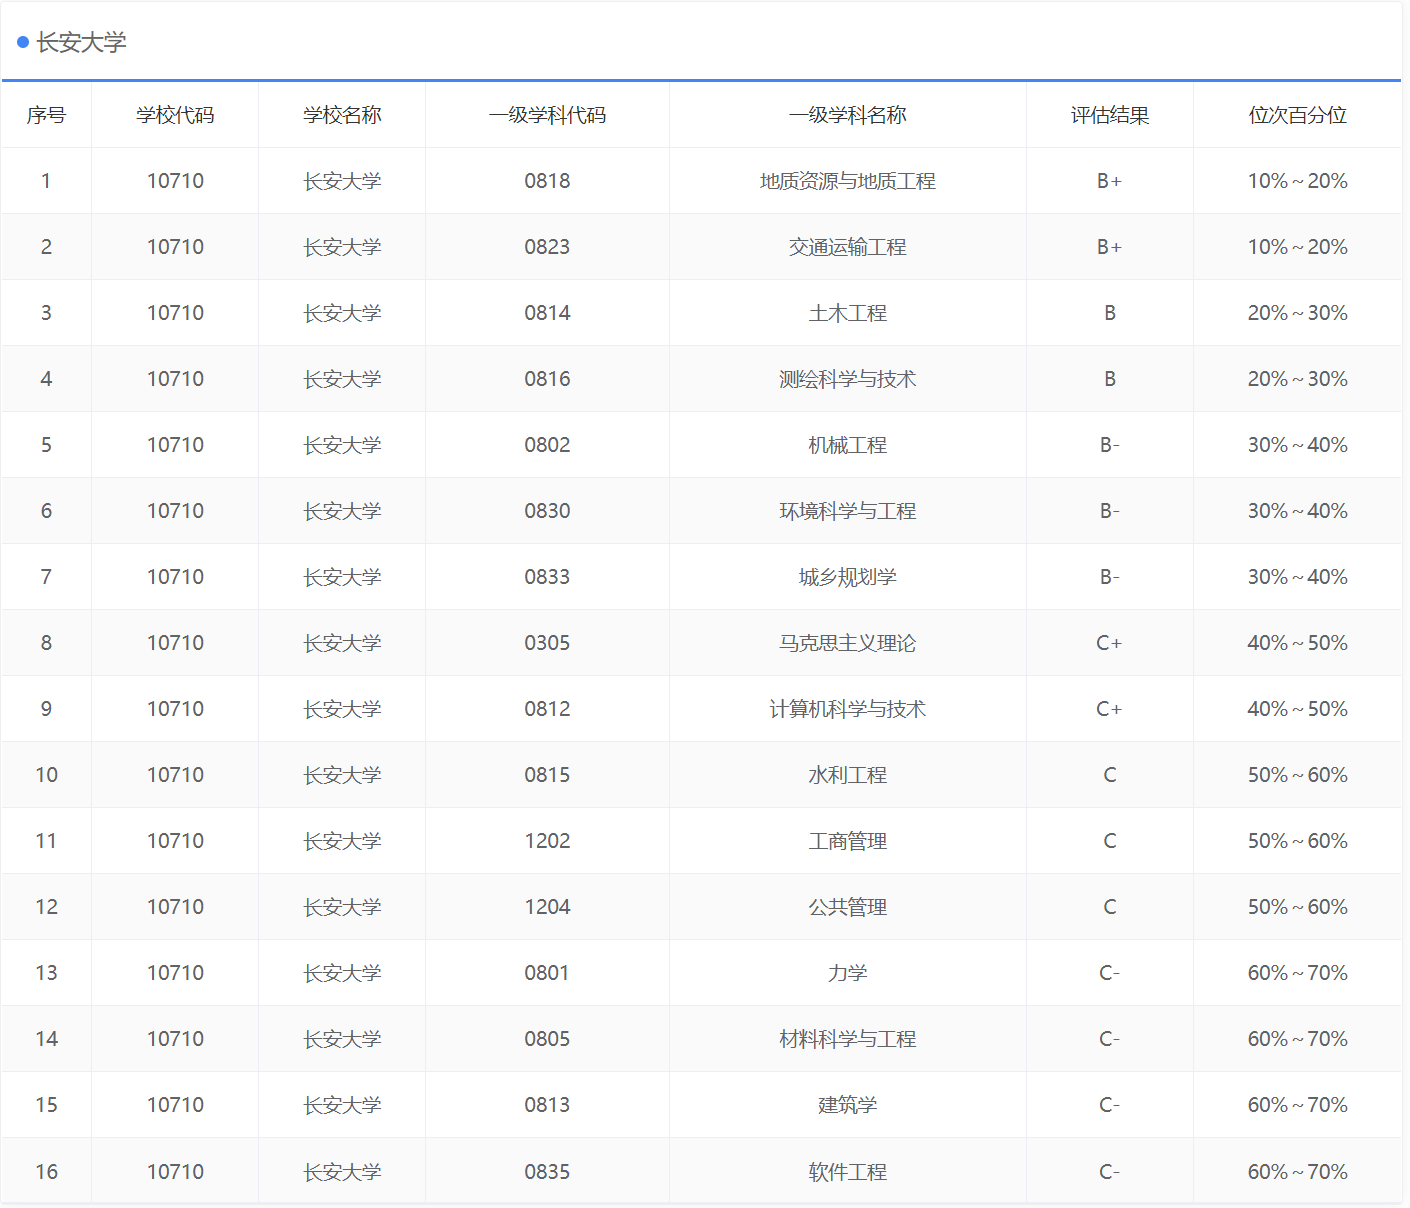Click the 学校代码 column header

pos(174,115)
